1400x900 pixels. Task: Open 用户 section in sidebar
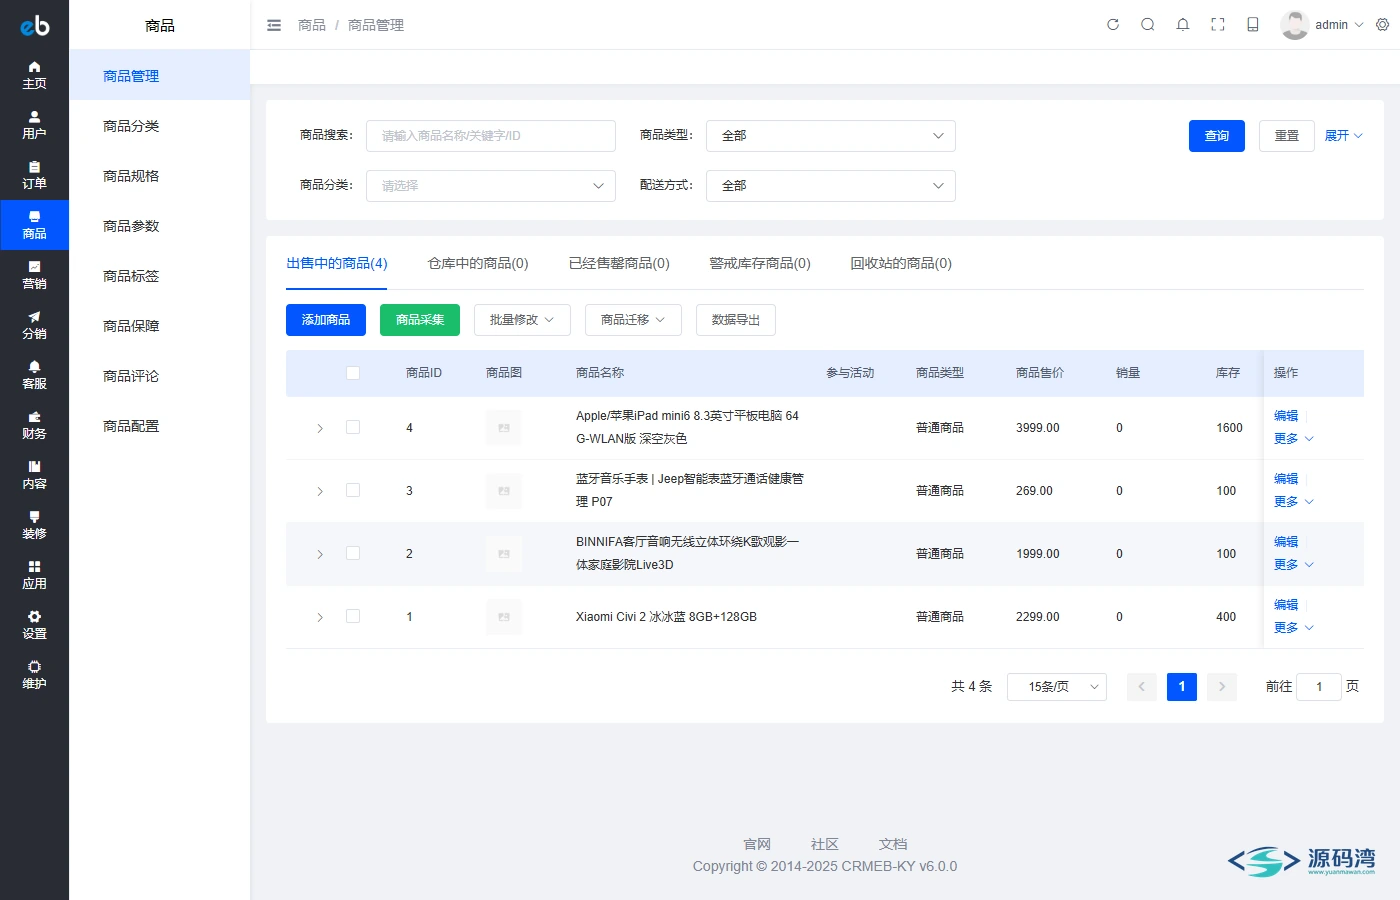coord(34,125)
